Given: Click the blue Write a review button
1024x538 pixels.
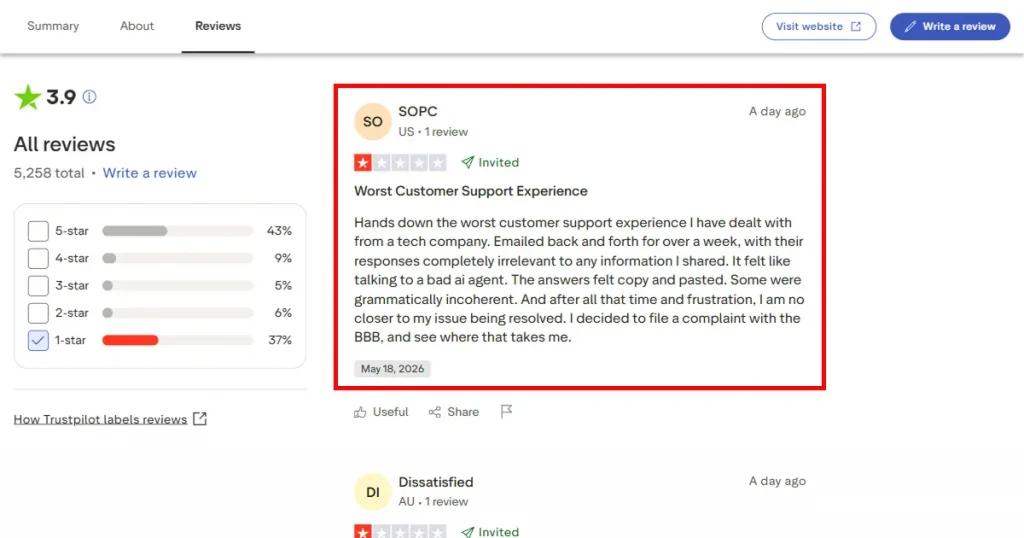Looking at the screenshot, I should tap(950, 27).
